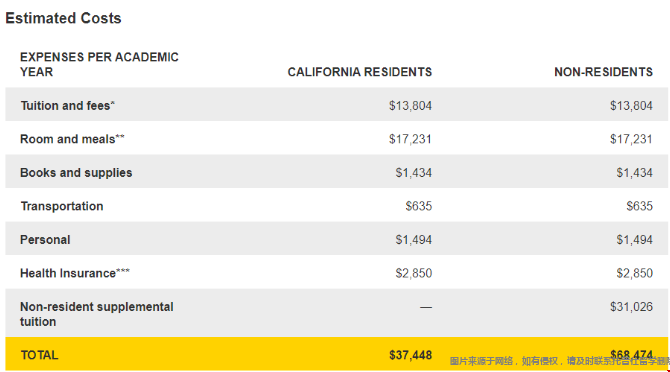Click the Non-Residents column header
This screenshot has width=670, height=372.
(x=603, y=72)
